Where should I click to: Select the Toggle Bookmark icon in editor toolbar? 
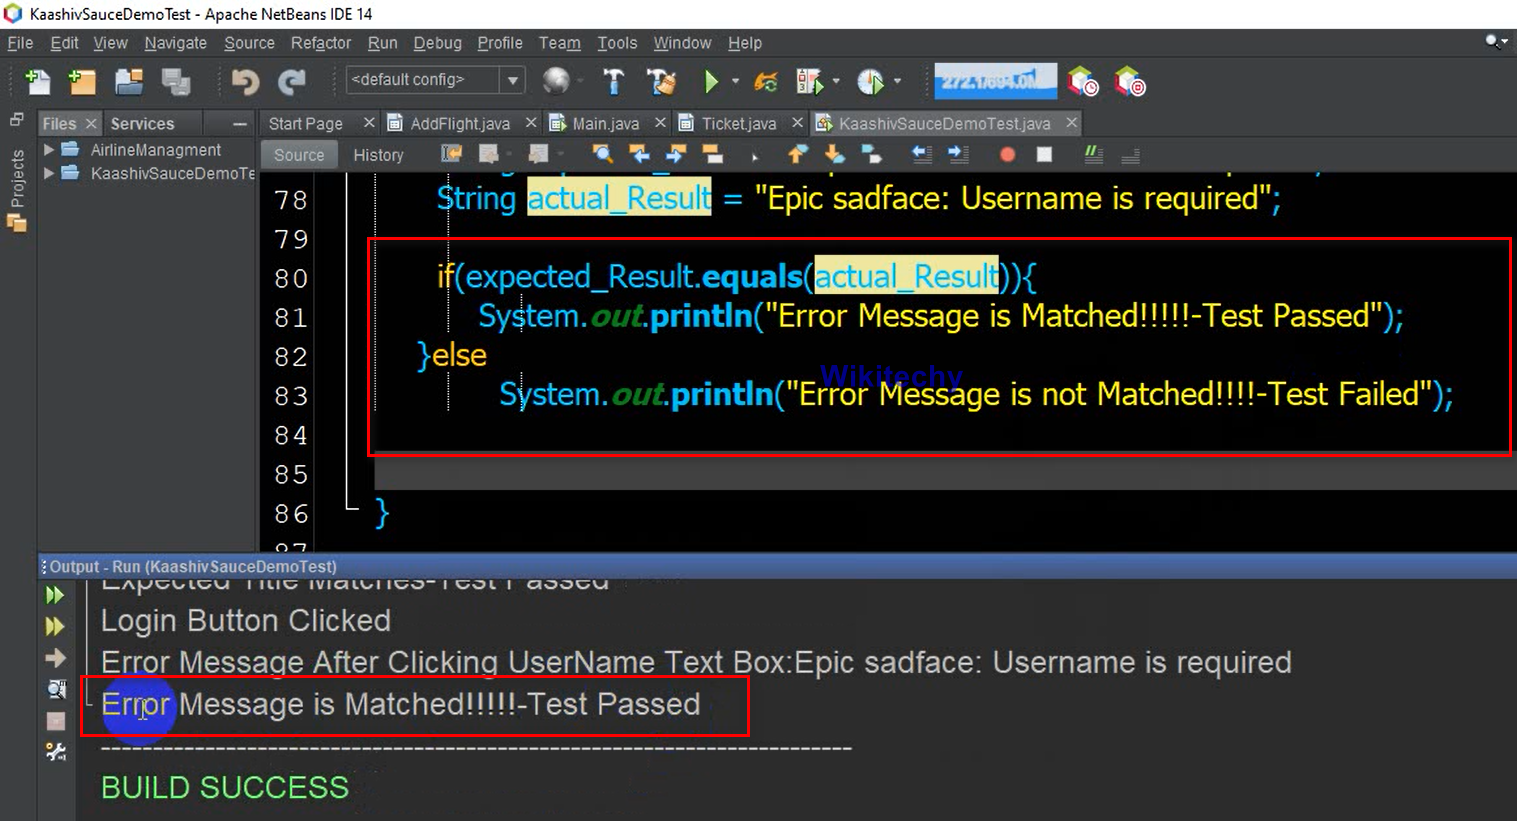tap(870, 154)
